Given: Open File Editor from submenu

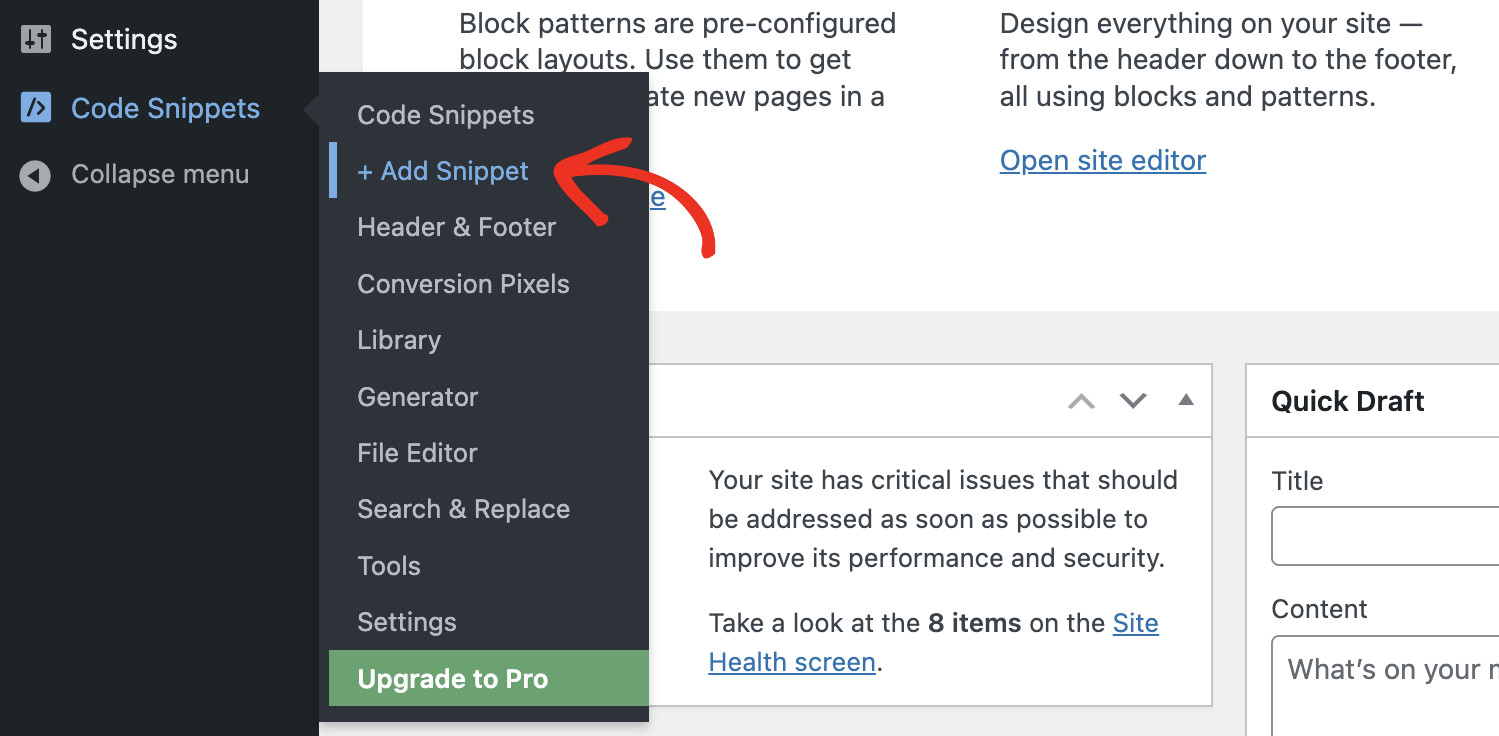Looking at the screenshot, I should click(417, 453).
